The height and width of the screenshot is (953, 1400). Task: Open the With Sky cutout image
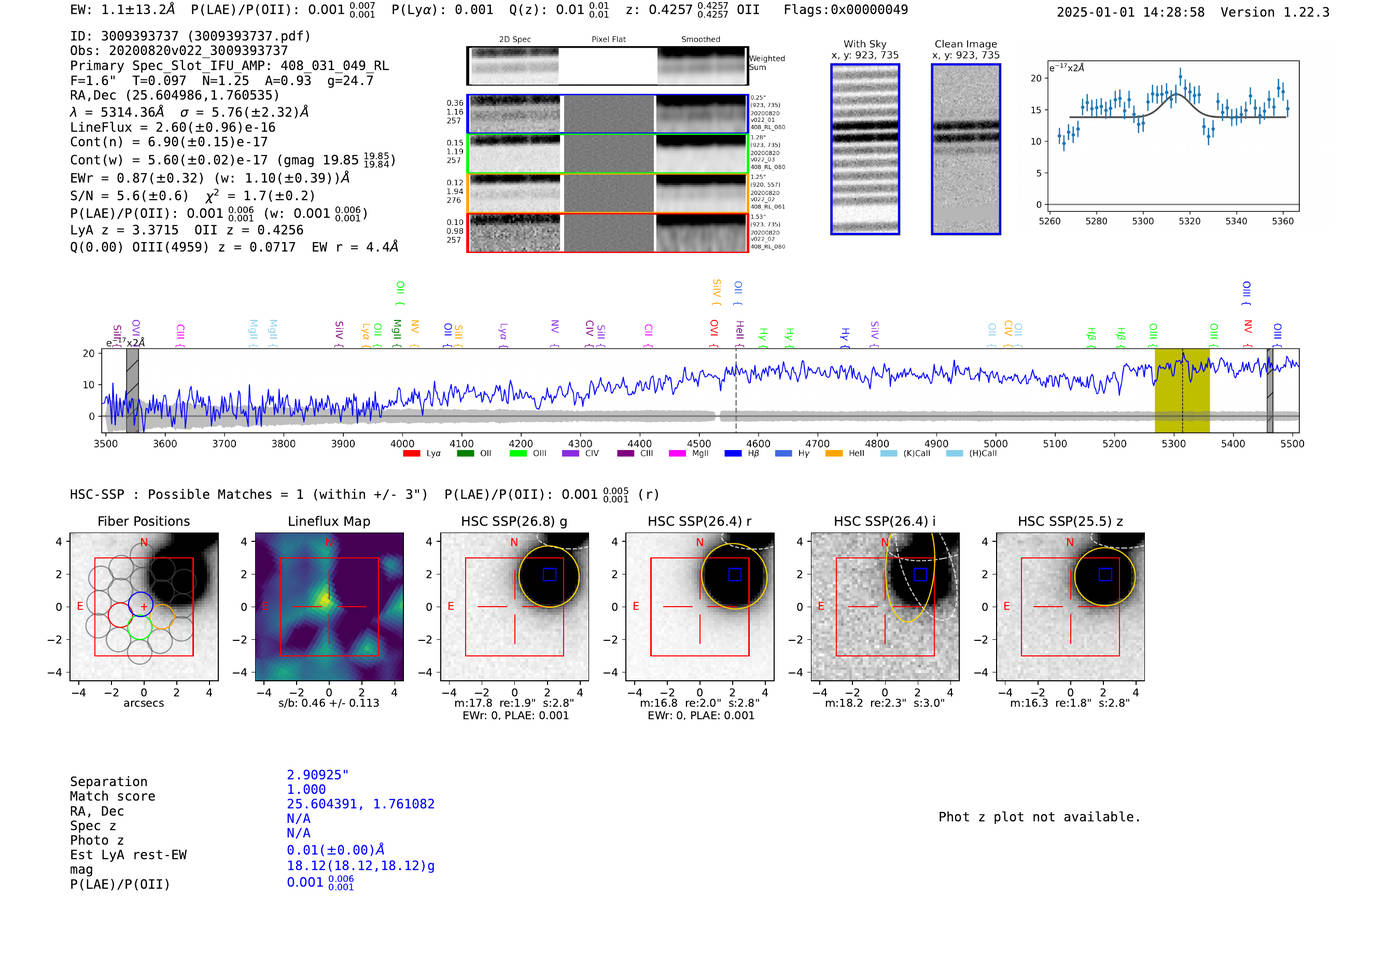pos(865,149)
